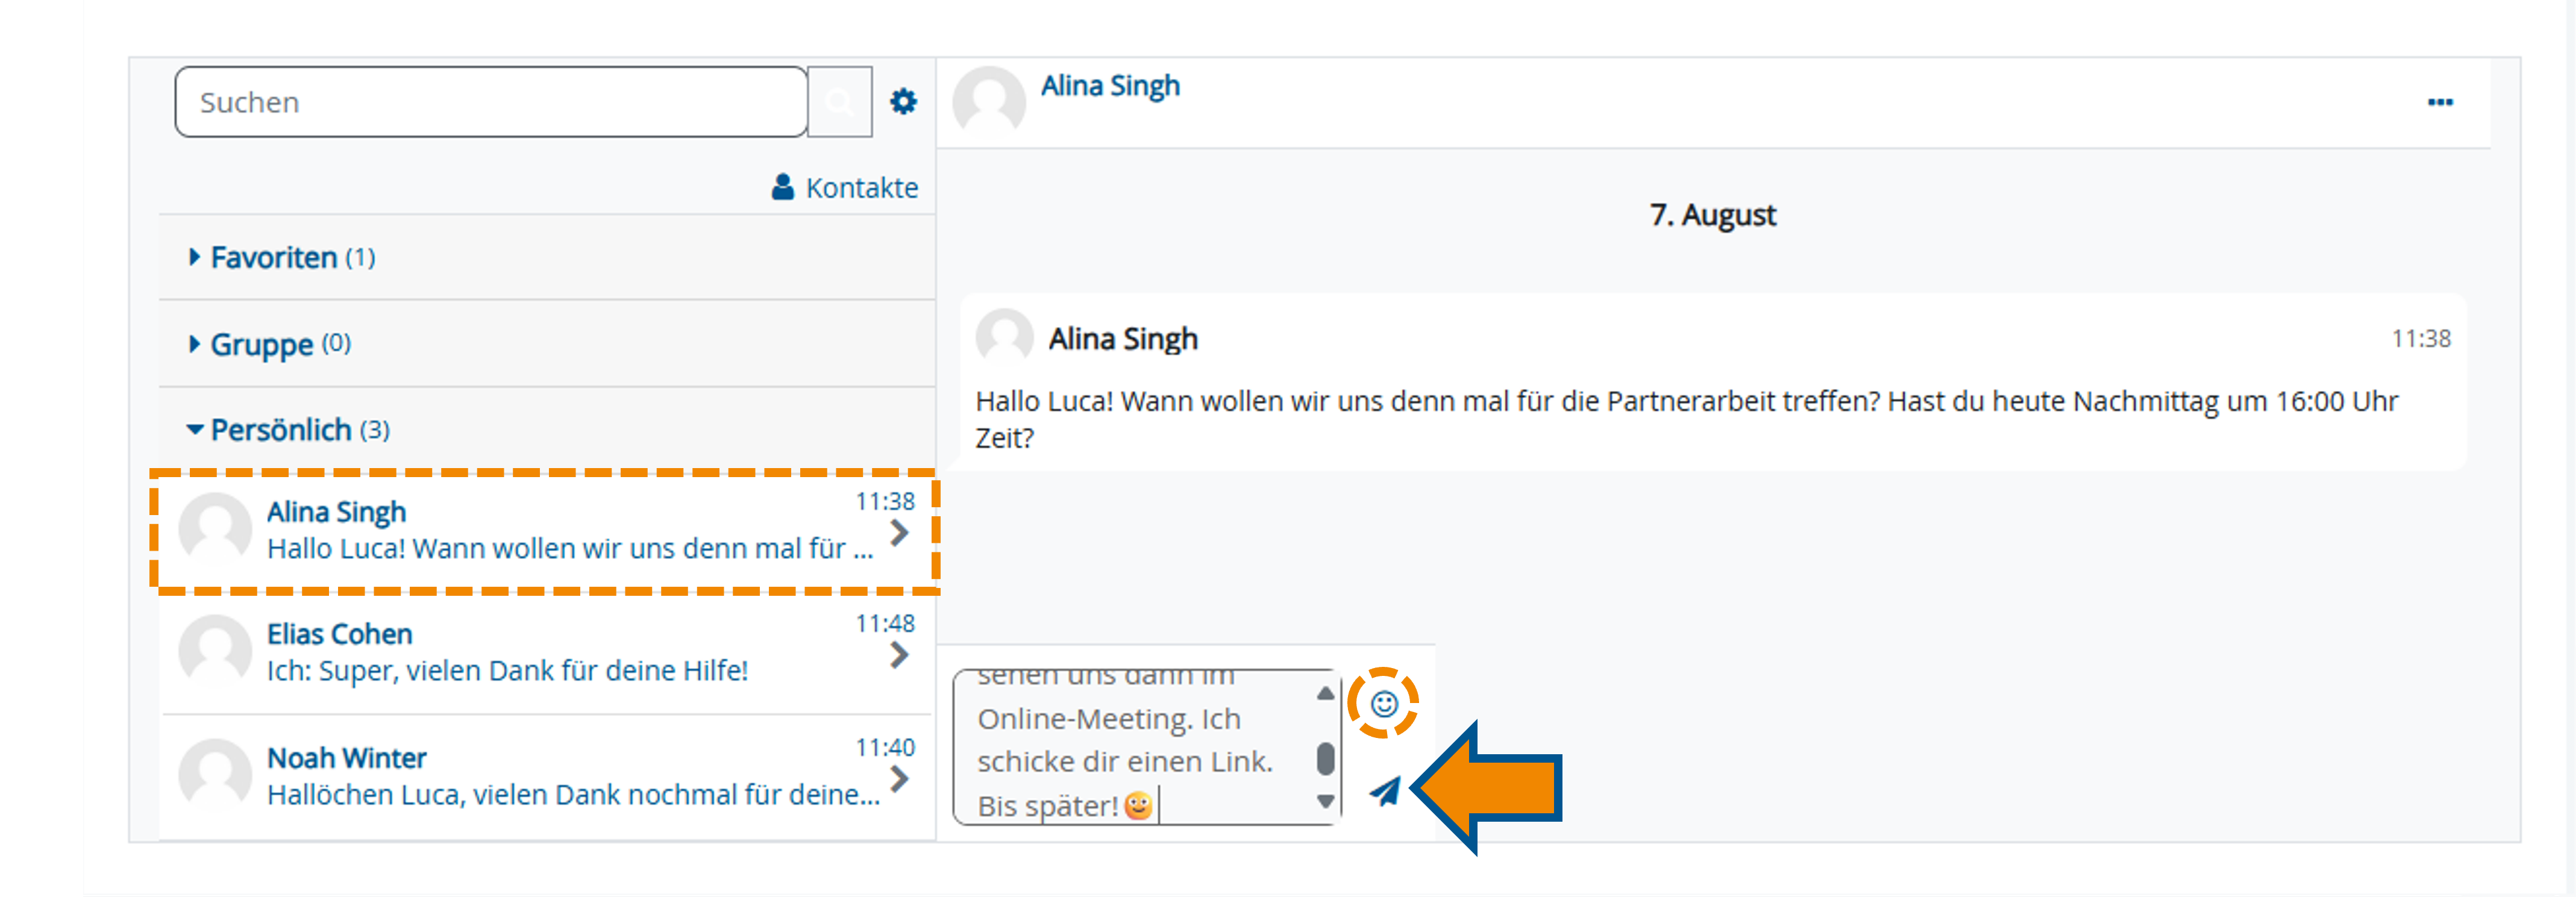This screenshot has height=897, width=2576.
Task: Open the messaging settings gear icon
Action: tap(903, 101)
